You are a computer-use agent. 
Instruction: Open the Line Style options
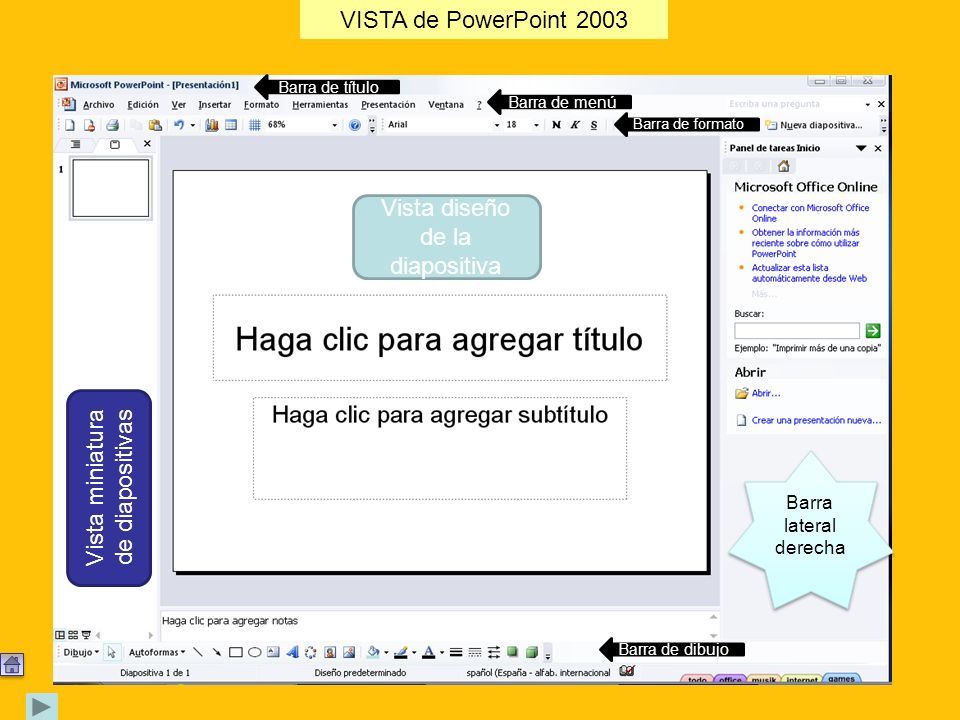(456, 653)
